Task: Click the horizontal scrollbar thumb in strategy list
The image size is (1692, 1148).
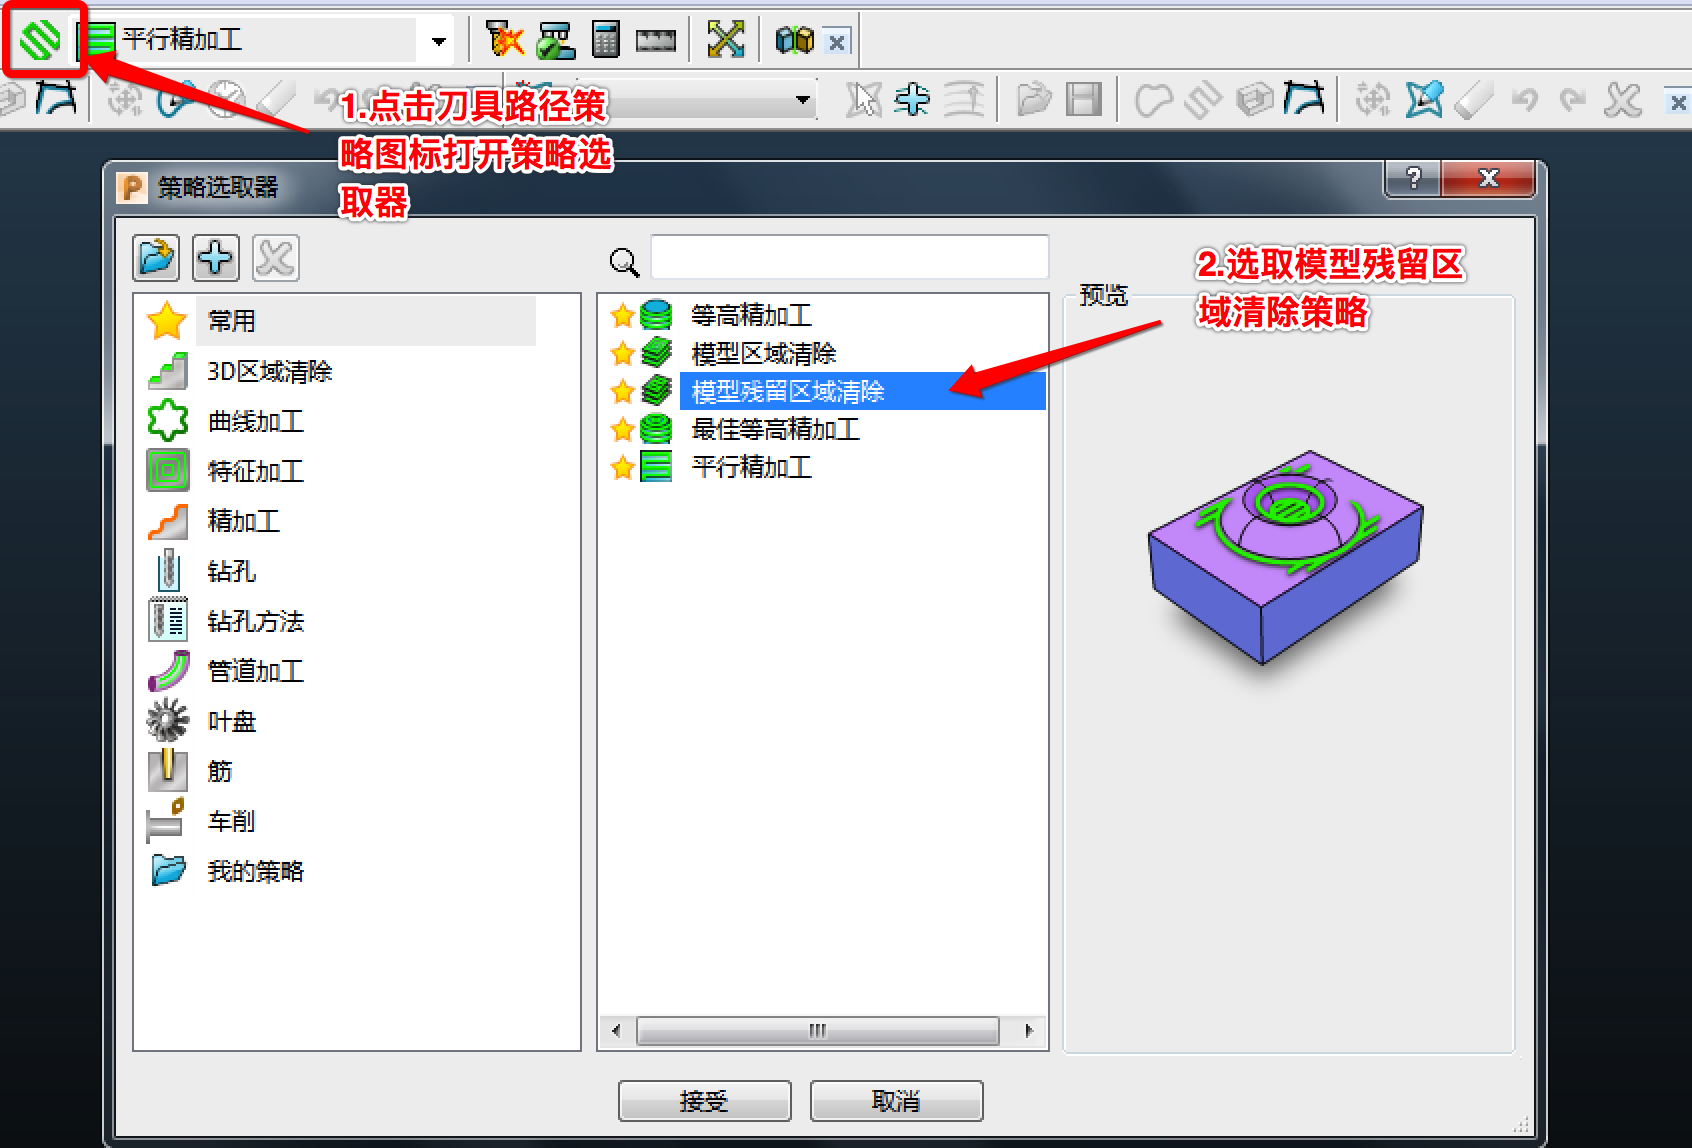Action: click(x=818, y=1030)
